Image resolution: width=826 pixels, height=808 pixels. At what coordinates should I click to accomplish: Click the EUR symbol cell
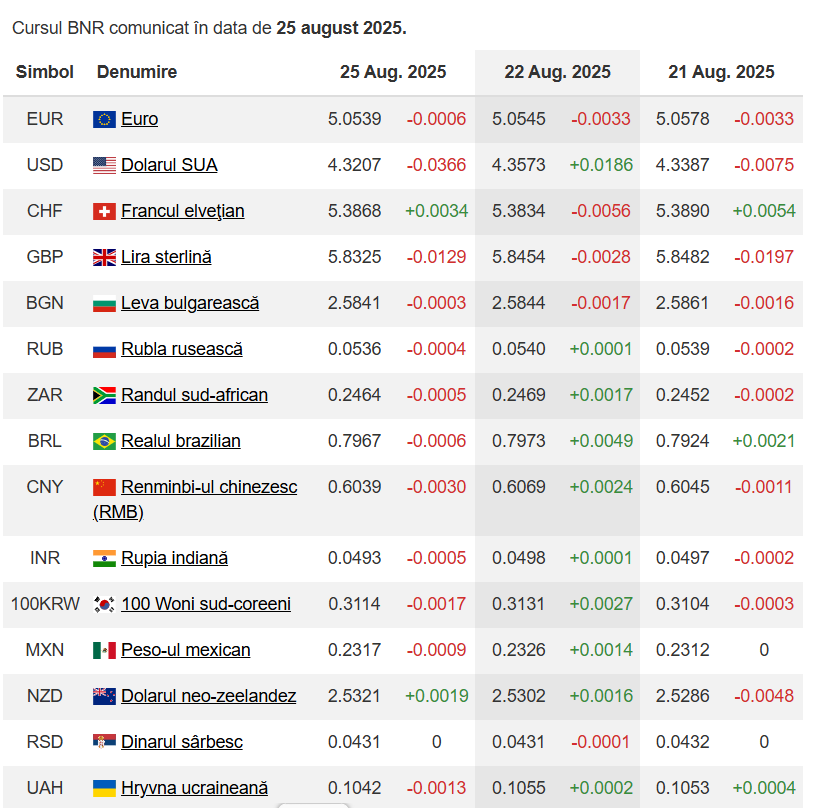pos(45,119)
